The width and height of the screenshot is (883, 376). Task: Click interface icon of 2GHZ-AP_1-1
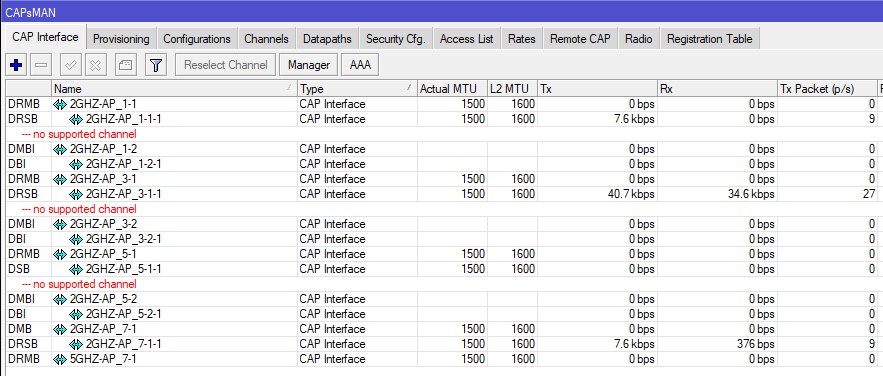60,104
